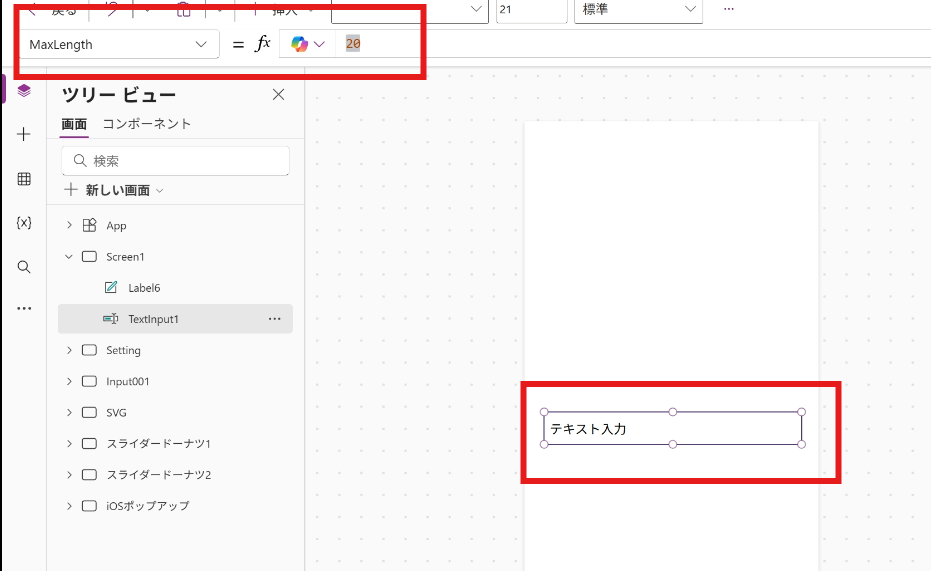Screen dimensions: 931x571
Task: Switch to the コンポーネント tab
Action: 146,124
